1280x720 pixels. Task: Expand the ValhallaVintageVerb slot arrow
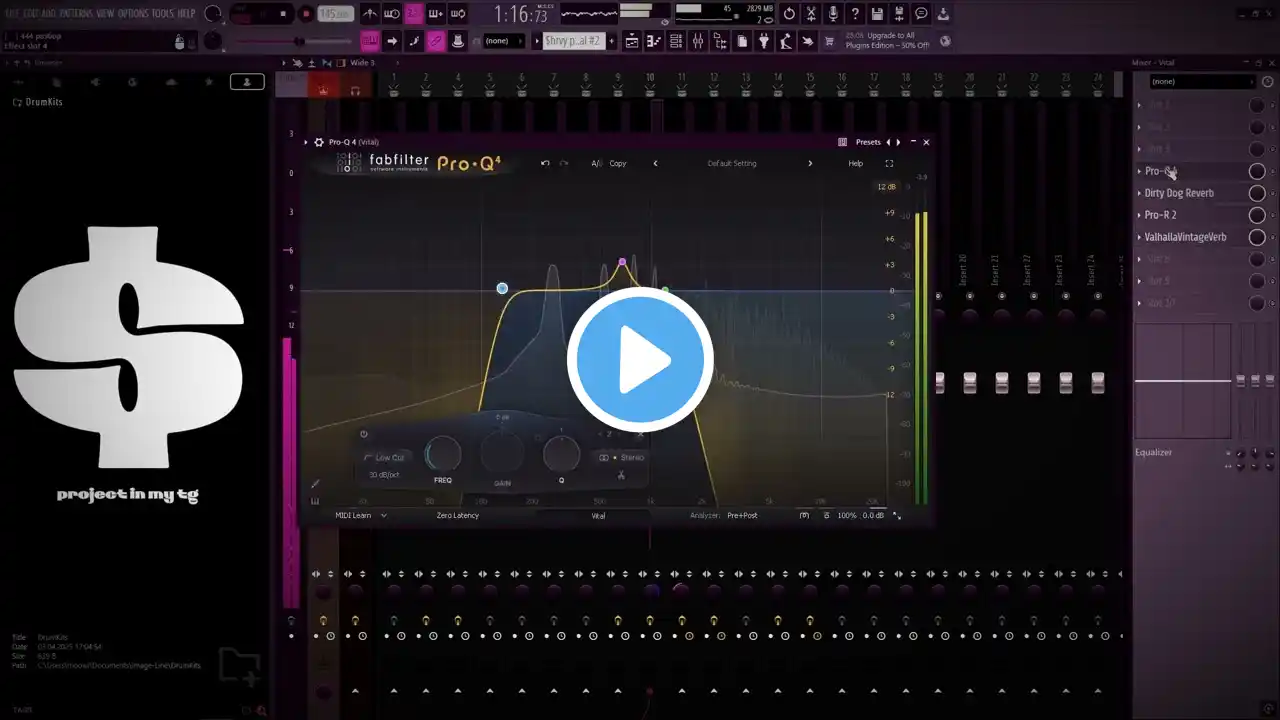(1139, 237)
